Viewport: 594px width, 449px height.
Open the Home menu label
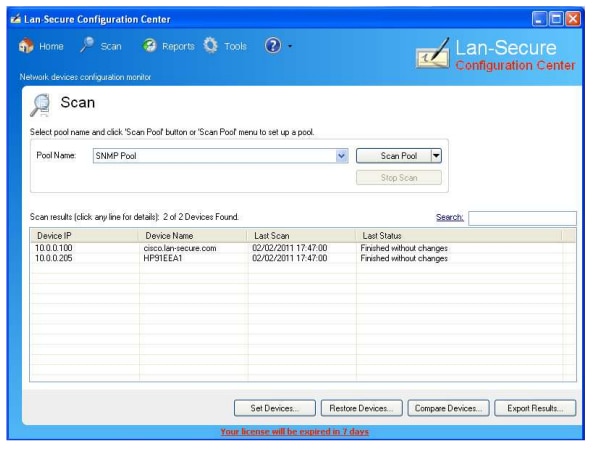[x=51, y=46]
